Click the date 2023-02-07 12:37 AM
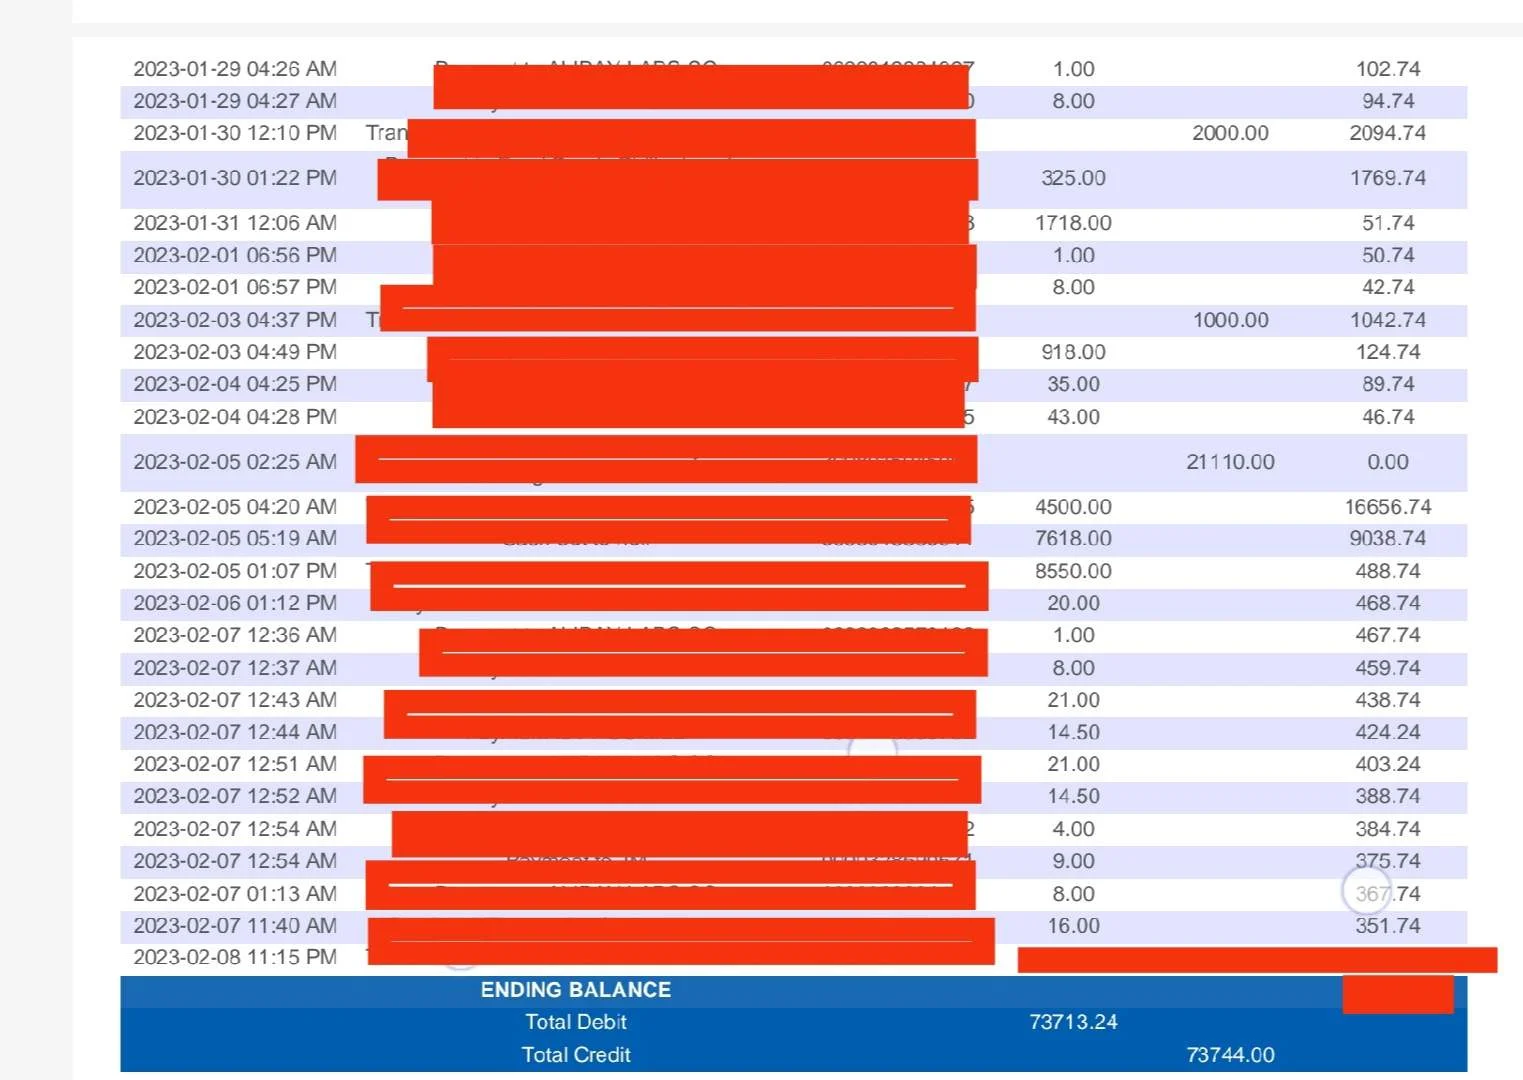The width and height of the screenshot is (1523, 1080). click(x=235, y=668)
